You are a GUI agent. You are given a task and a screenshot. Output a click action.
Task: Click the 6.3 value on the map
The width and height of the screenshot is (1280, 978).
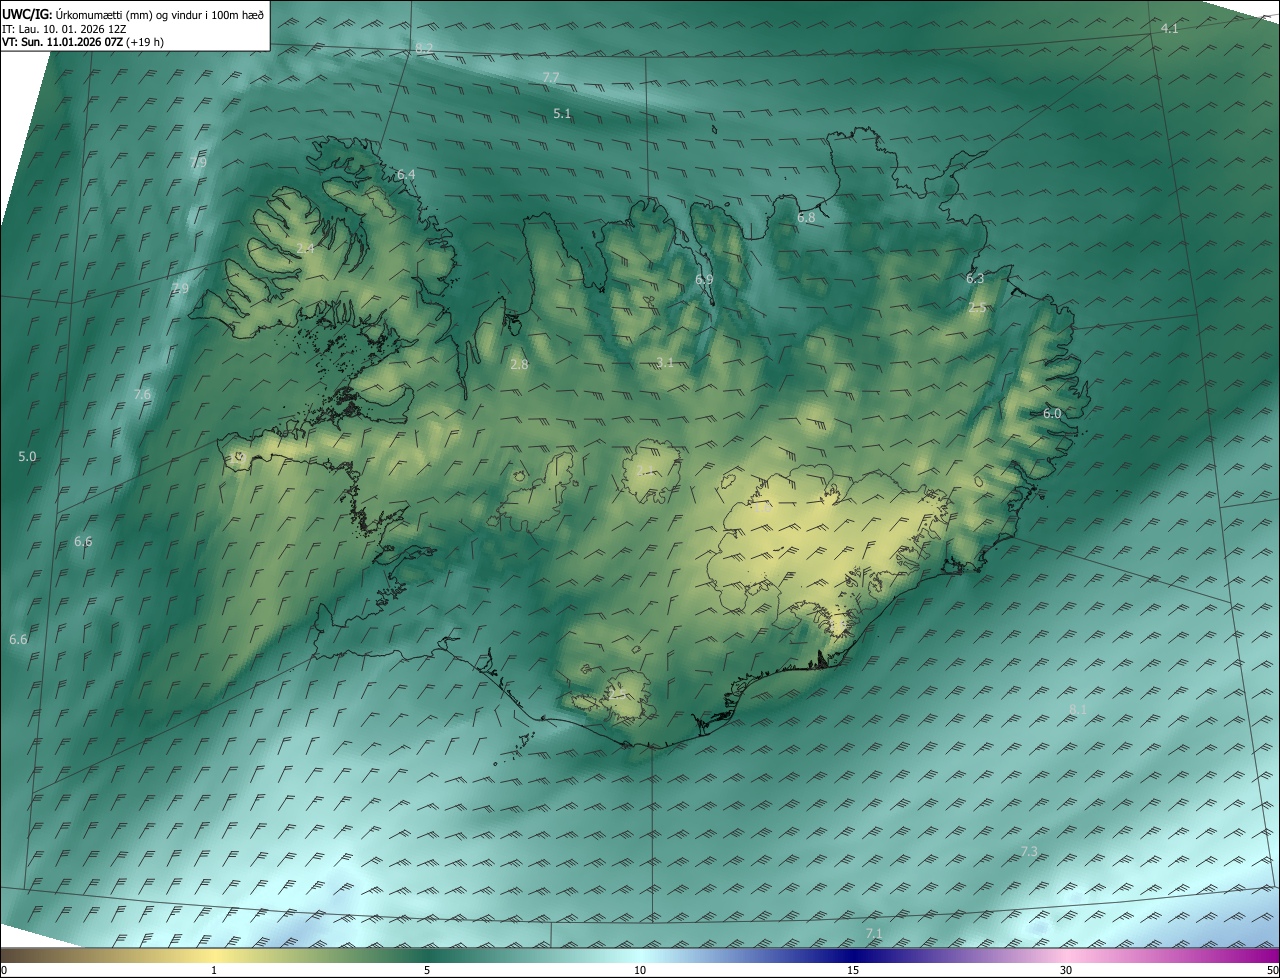[975, 278]
